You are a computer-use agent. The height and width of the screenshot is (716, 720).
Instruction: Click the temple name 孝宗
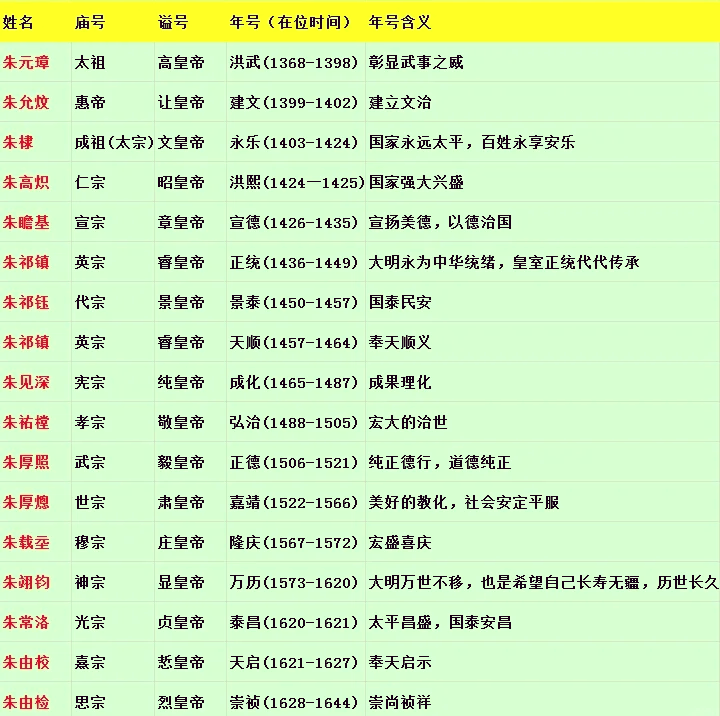[90, 422]
